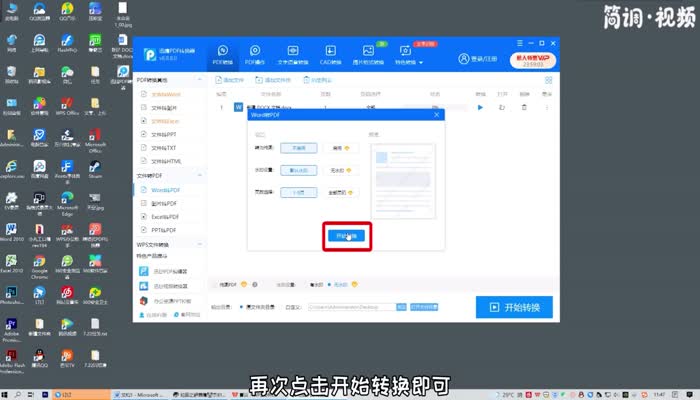Click the play icon in the file row
This screenshot has height=400, width=700.
(x=480, y=106)
